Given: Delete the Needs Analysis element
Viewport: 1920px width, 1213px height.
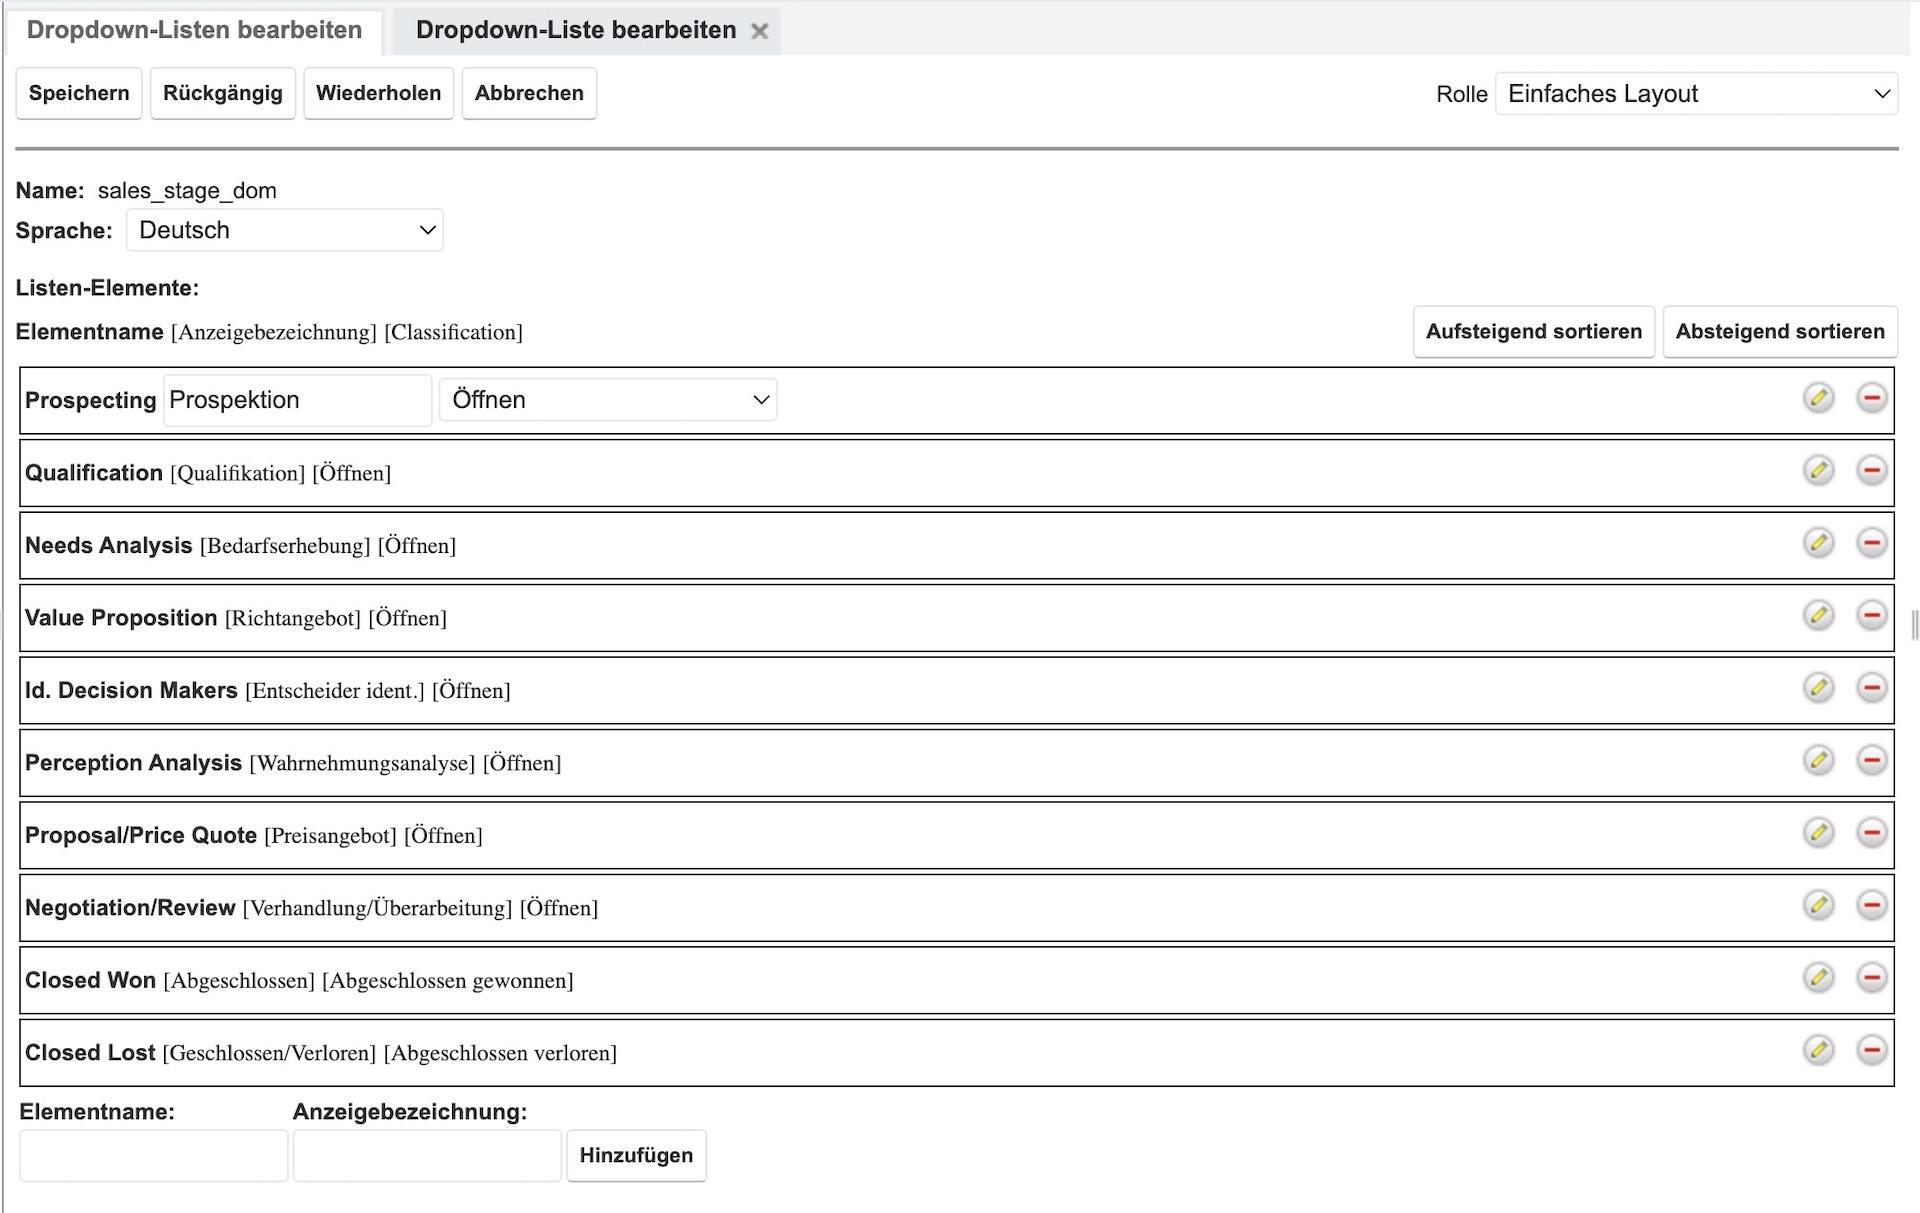Looking at the screenshot, I should tap(1871, 543).
